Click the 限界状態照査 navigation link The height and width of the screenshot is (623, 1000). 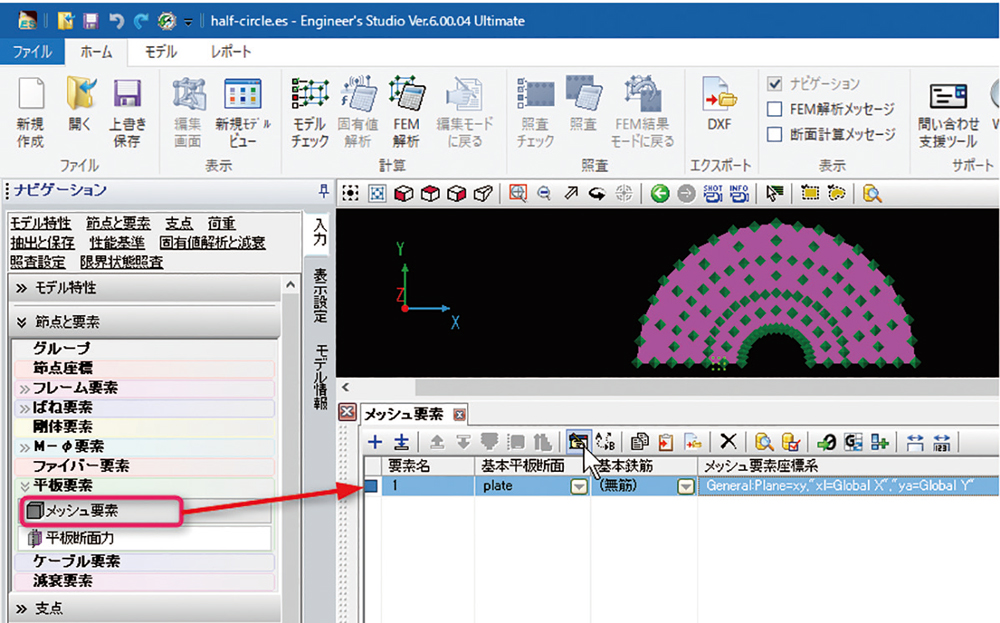[121, 262]
